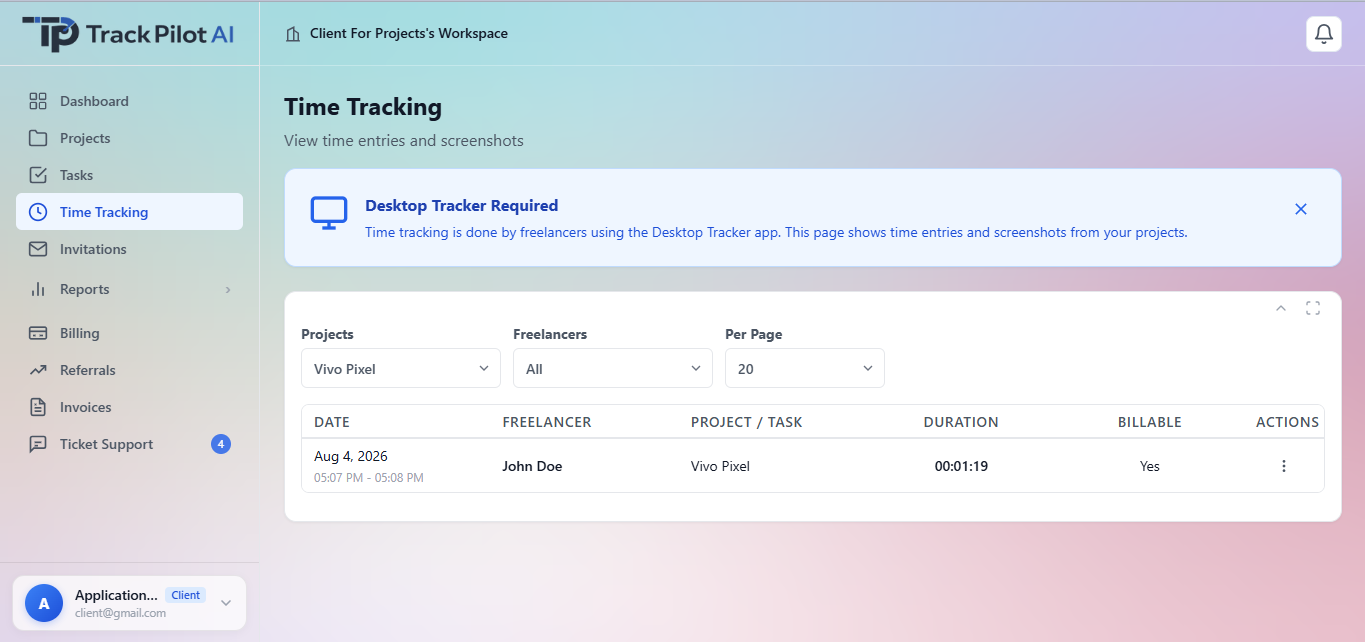
Task: Click the date Aug 4, 2026
Action: [x=351, y=456]
